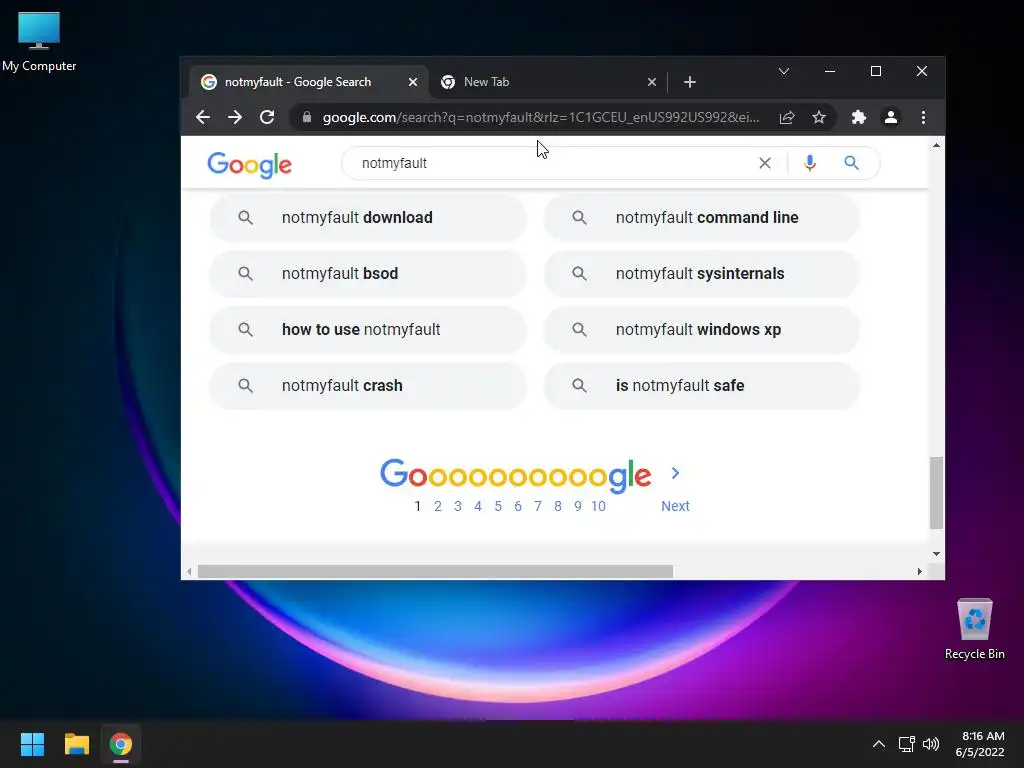Open the volume speaker icon
Viewport: 1024px width, 768px height.
pyautogui.click(x=931, y=744)
